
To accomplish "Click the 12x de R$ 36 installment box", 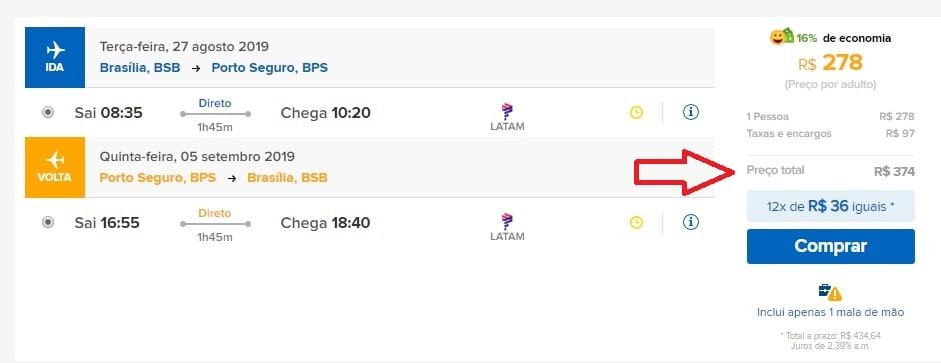I will click(831, 206).
